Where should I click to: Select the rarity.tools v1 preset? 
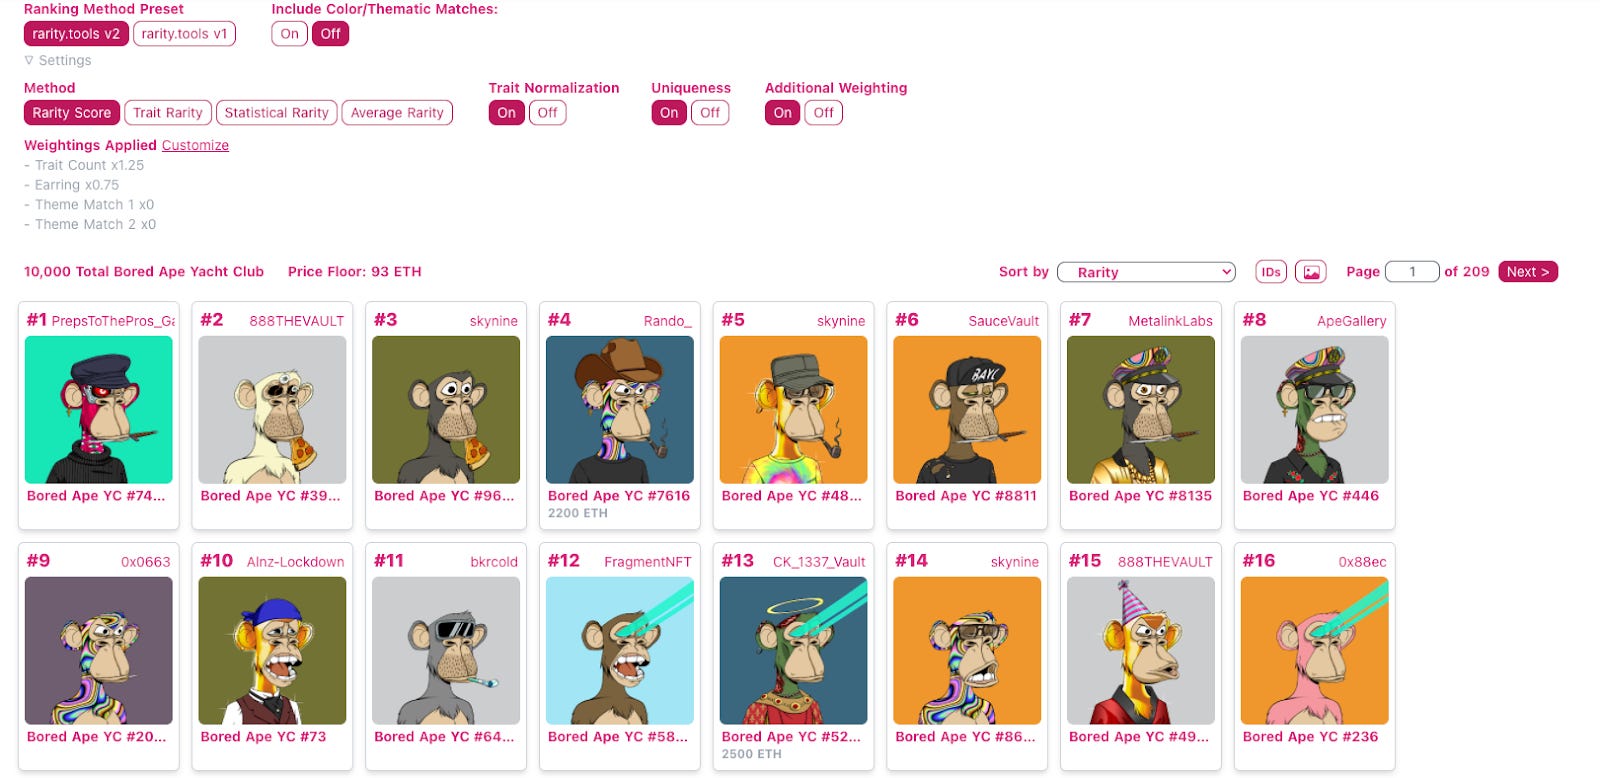coord(184,34)
